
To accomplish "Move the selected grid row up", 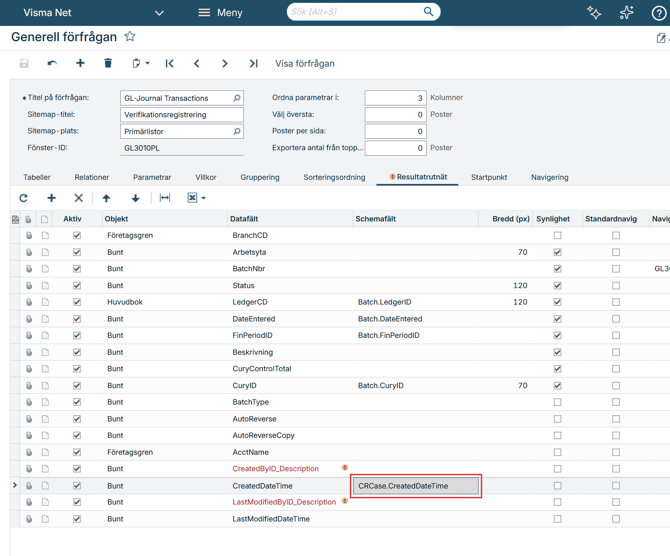I will click(x=106, y=198).
